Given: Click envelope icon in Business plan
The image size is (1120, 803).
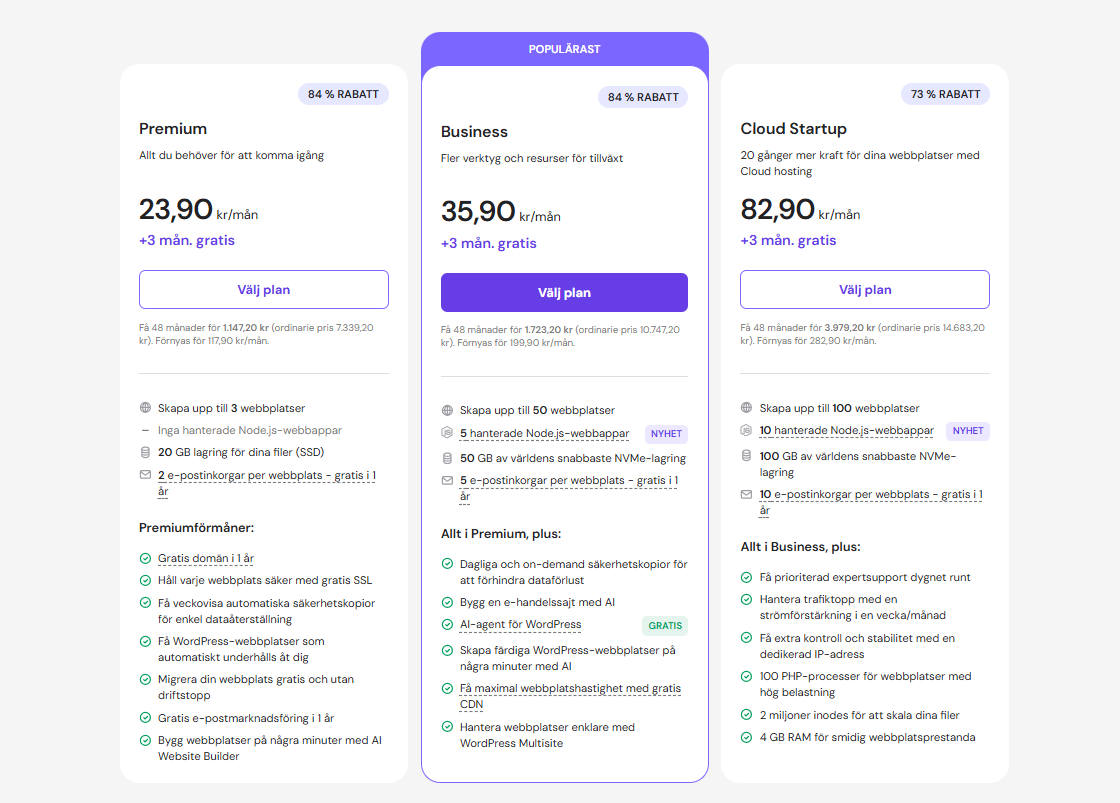Looking at the screenshot, I should 447,481.
